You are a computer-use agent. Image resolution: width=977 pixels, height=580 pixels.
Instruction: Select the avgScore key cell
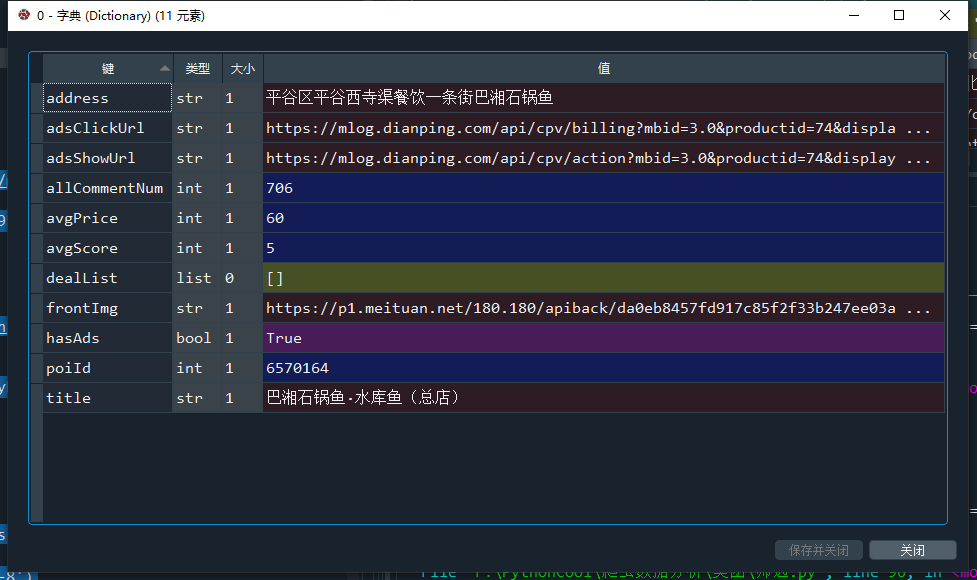(x=107, y=248)
